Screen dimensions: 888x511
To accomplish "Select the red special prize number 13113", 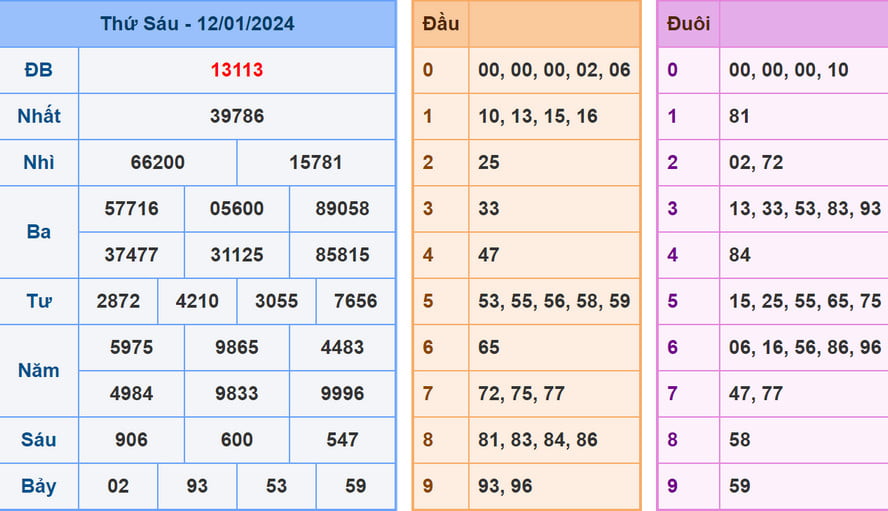I will click(237, 70).
